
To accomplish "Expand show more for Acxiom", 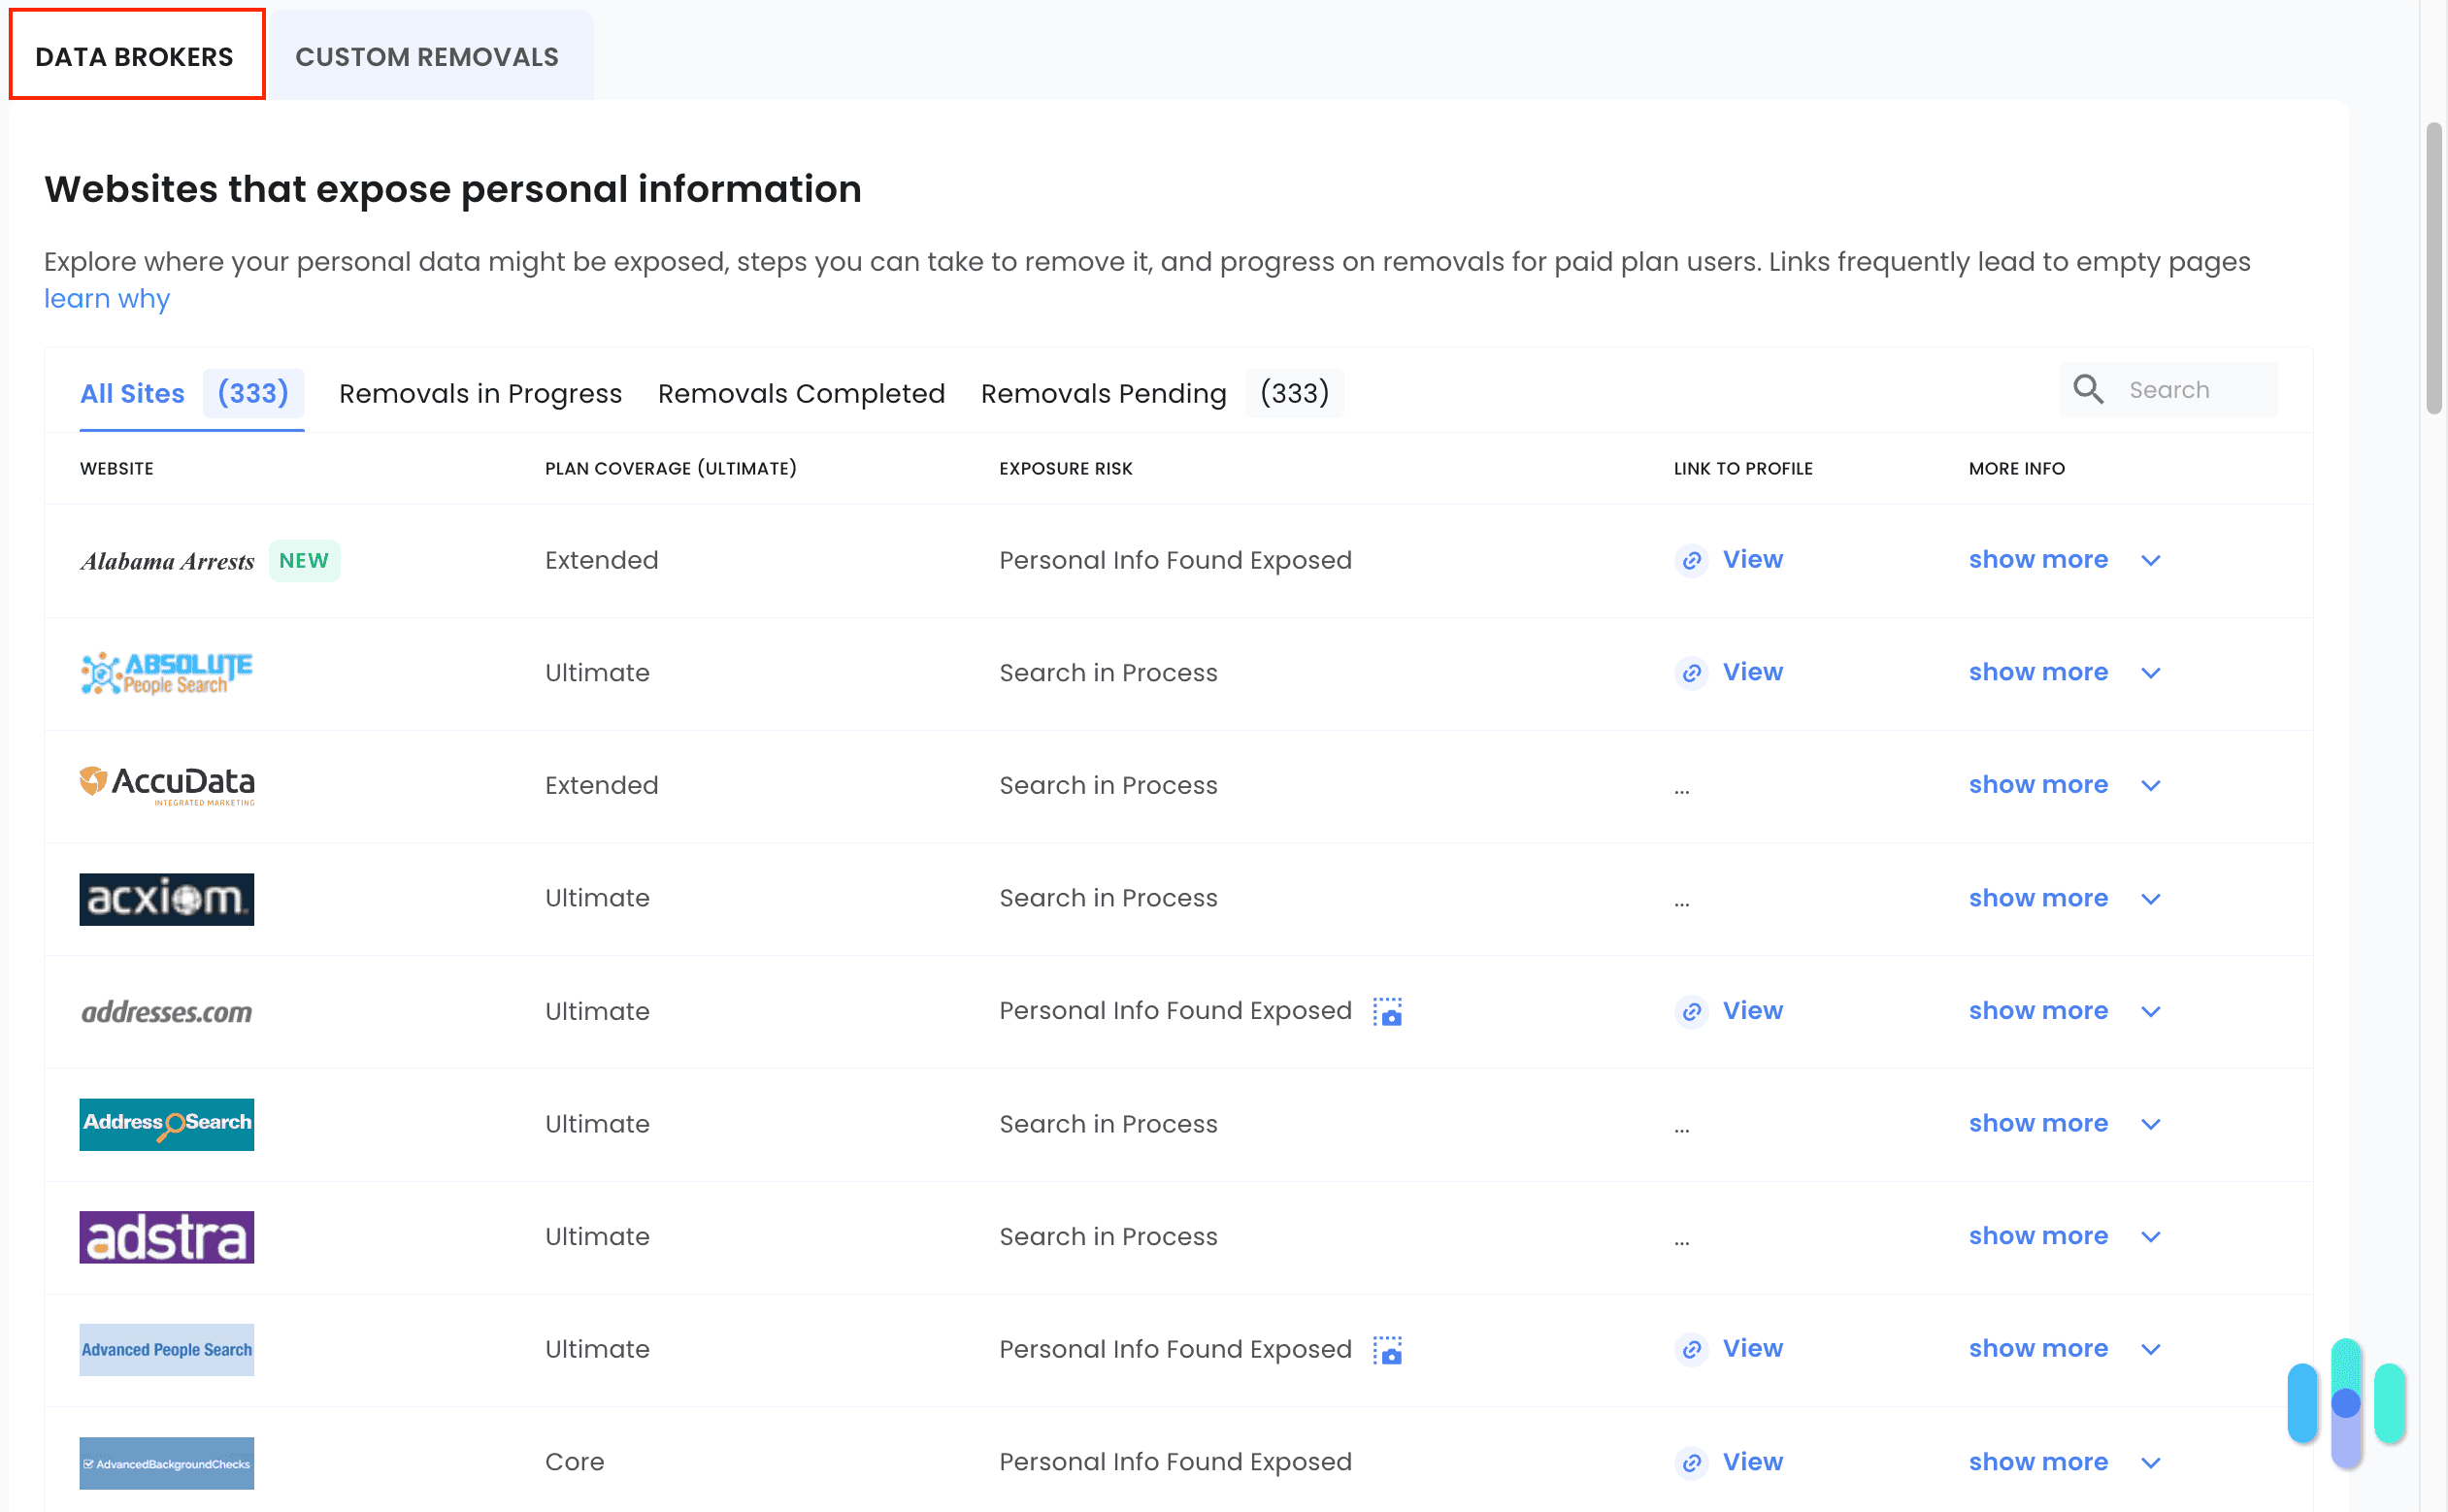I will (x=2038, y=898).
